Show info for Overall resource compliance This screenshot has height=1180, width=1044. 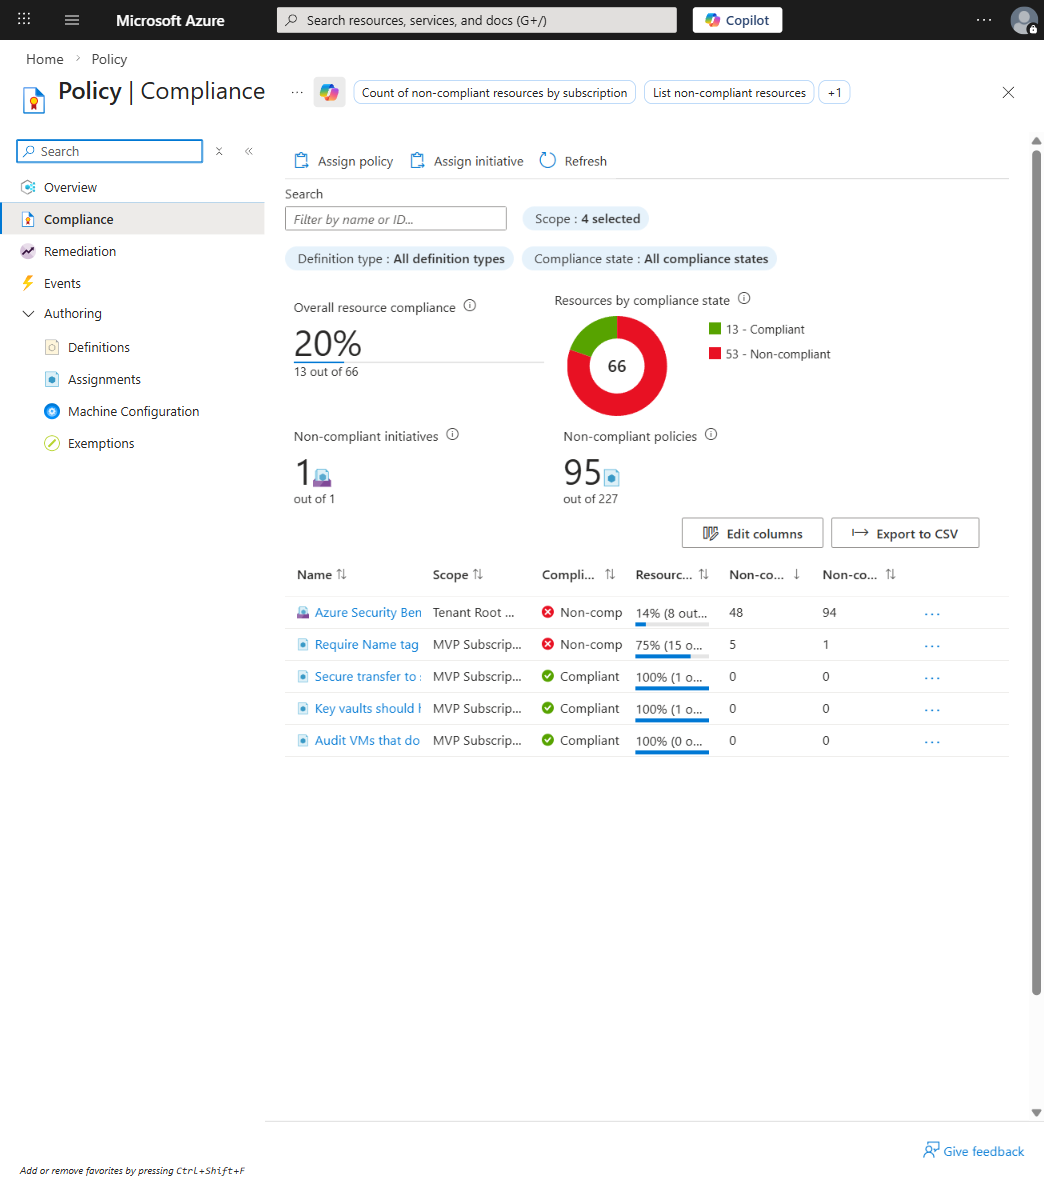click(470, 306)
